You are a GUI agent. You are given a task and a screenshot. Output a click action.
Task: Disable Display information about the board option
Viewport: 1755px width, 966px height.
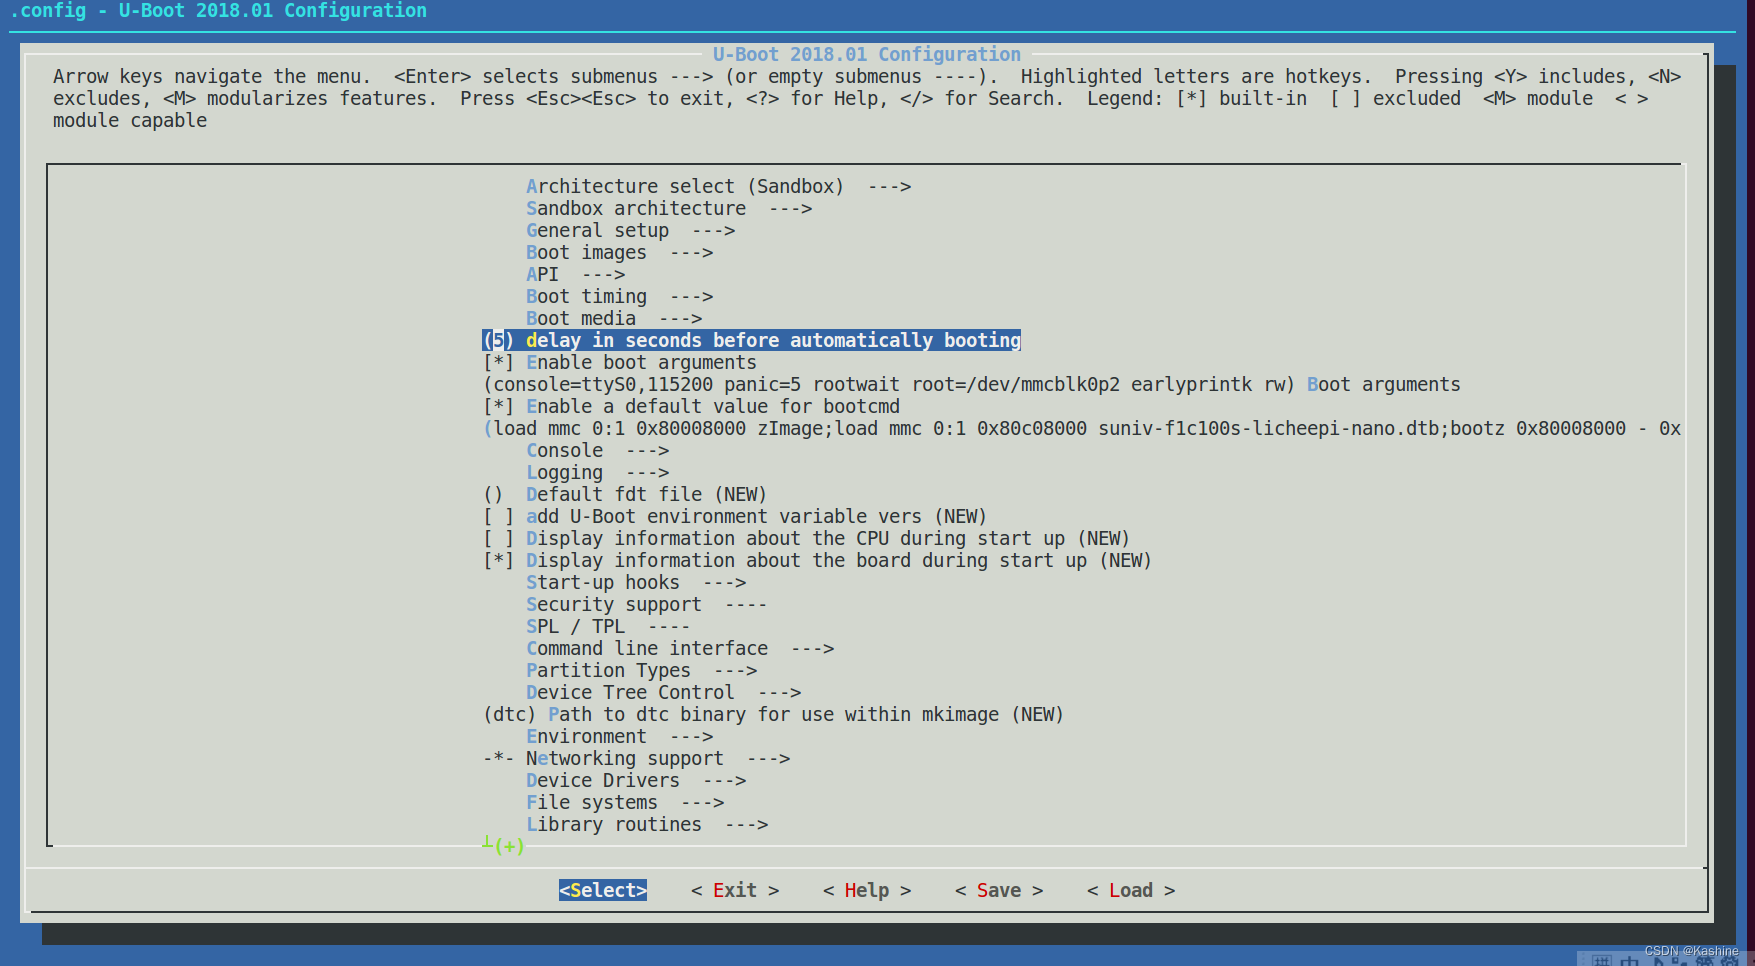(498, 561)
